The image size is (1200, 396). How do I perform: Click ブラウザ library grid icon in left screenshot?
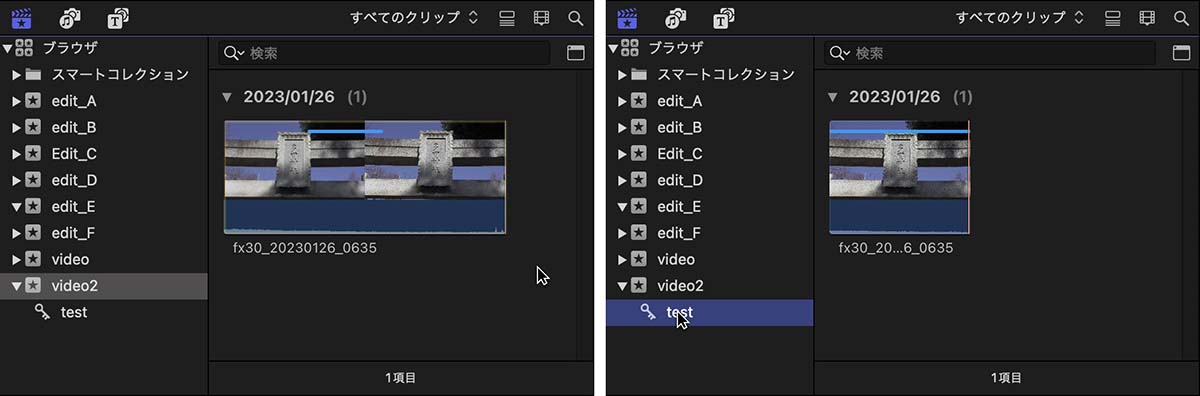(25, 48)
